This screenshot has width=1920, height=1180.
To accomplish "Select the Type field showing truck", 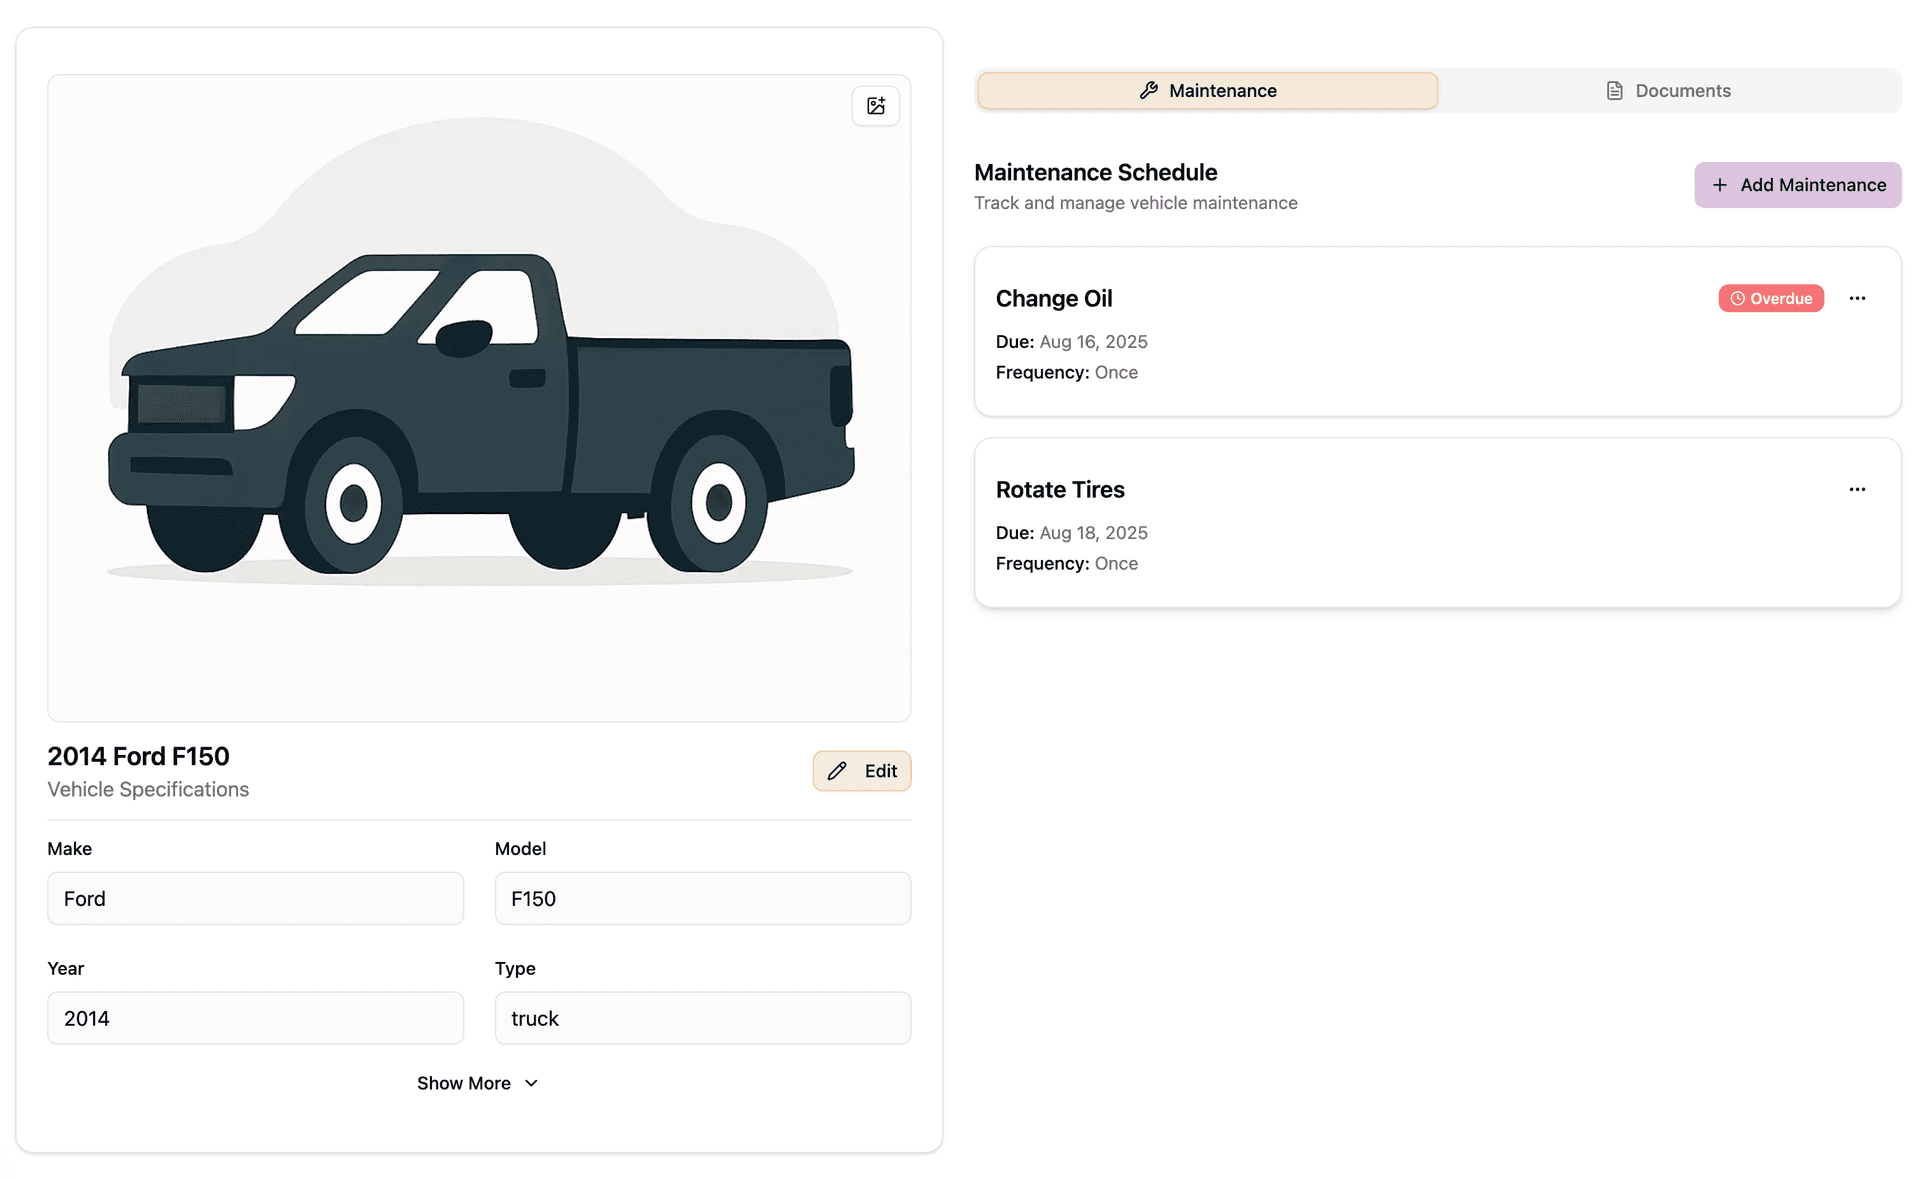I will click(x=702, y=1018).
